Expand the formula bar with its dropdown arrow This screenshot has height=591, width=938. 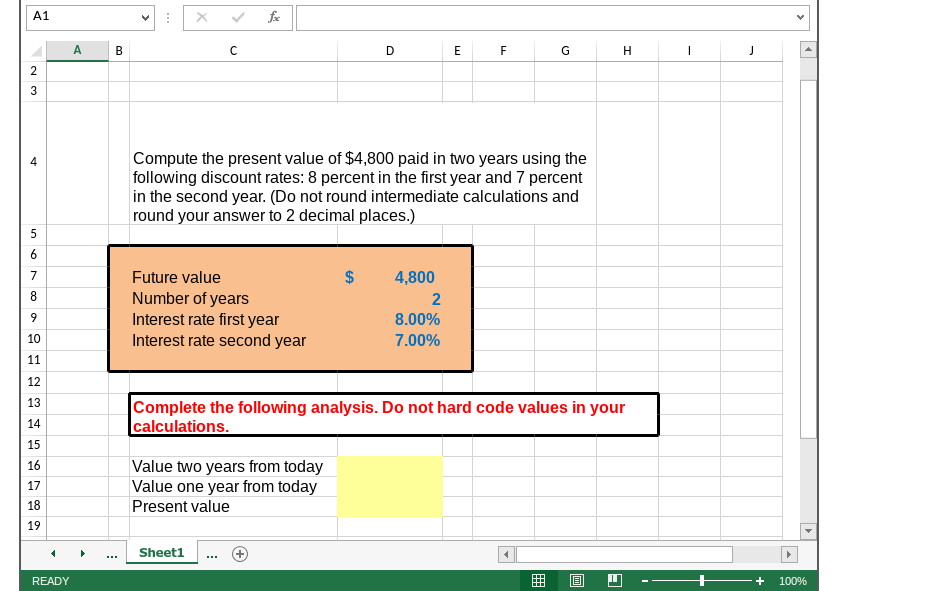[x=799, y=17]
